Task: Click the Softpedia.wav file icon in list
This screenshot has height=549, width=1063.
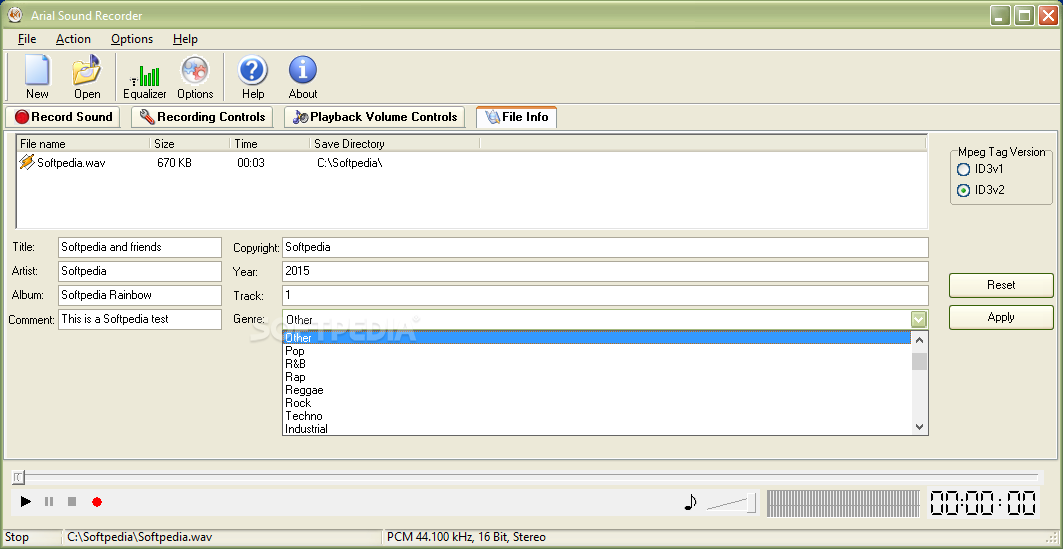Action: click(26, 162)
